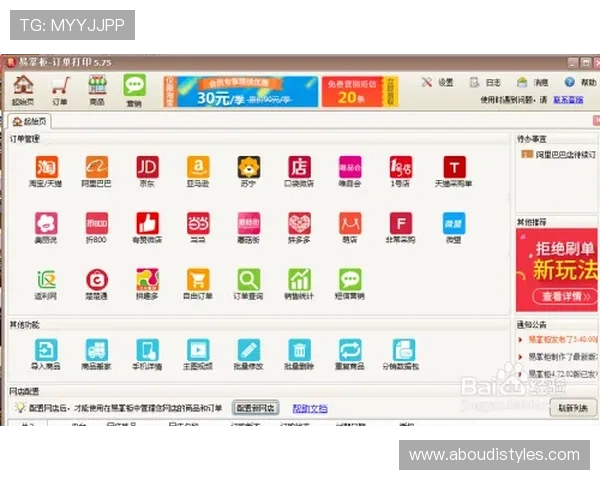Open the 折800 icon

point(96,223)
